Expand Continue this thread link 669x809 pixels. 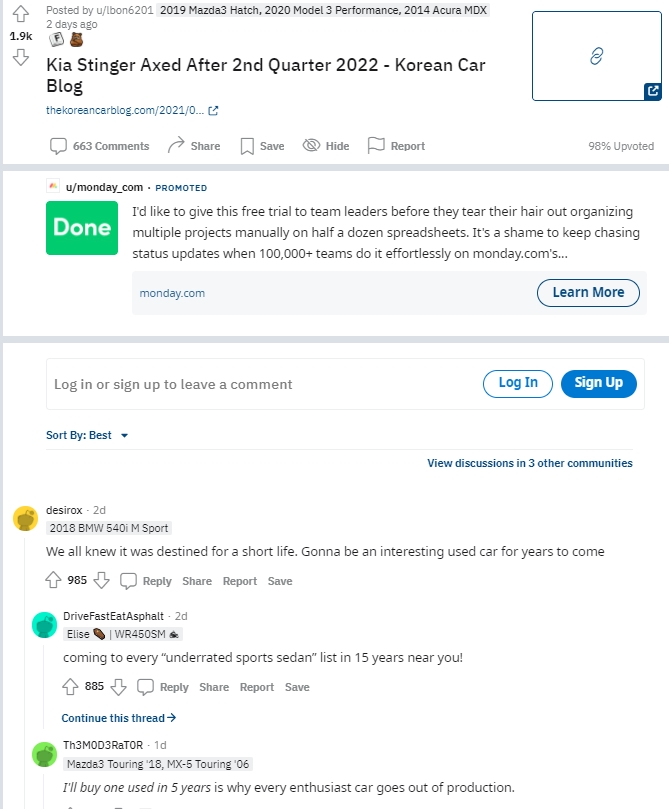(x=119, y=718)
